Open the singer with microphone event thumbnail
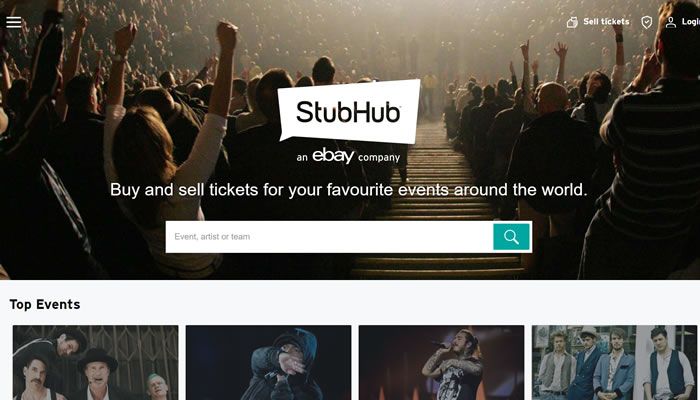The height and width of the screenshot is (400, 700). pyautogui.click(x=441, y=362)
